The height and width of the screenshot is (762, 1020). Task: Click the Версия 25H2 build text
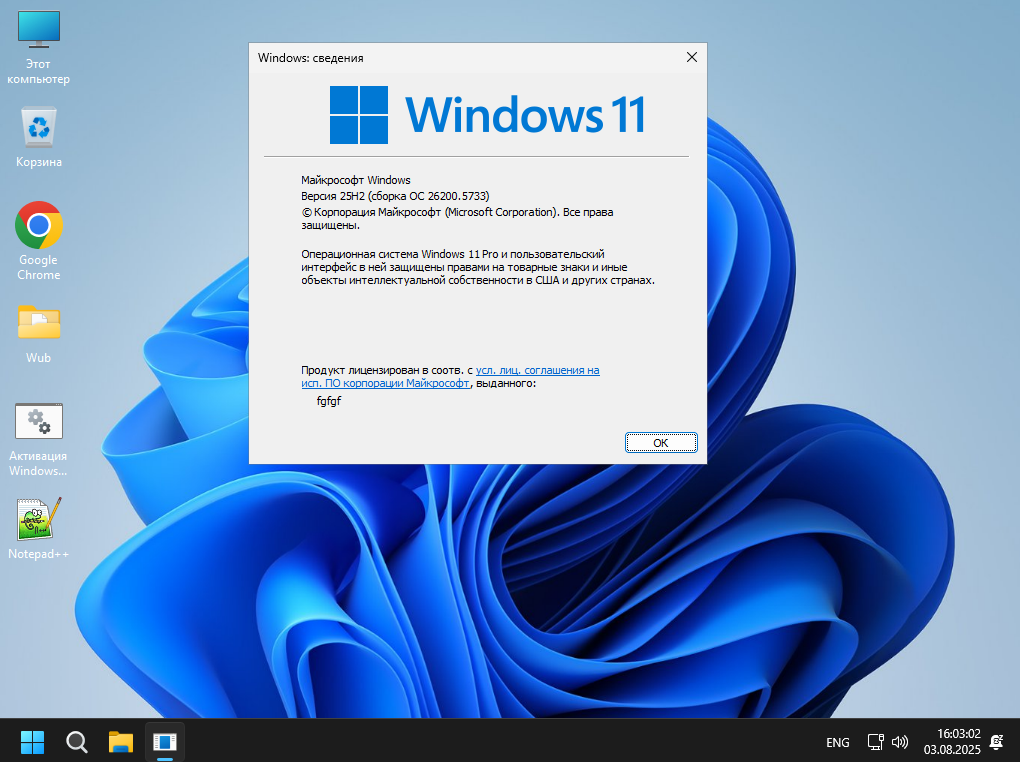pos(395,196)
